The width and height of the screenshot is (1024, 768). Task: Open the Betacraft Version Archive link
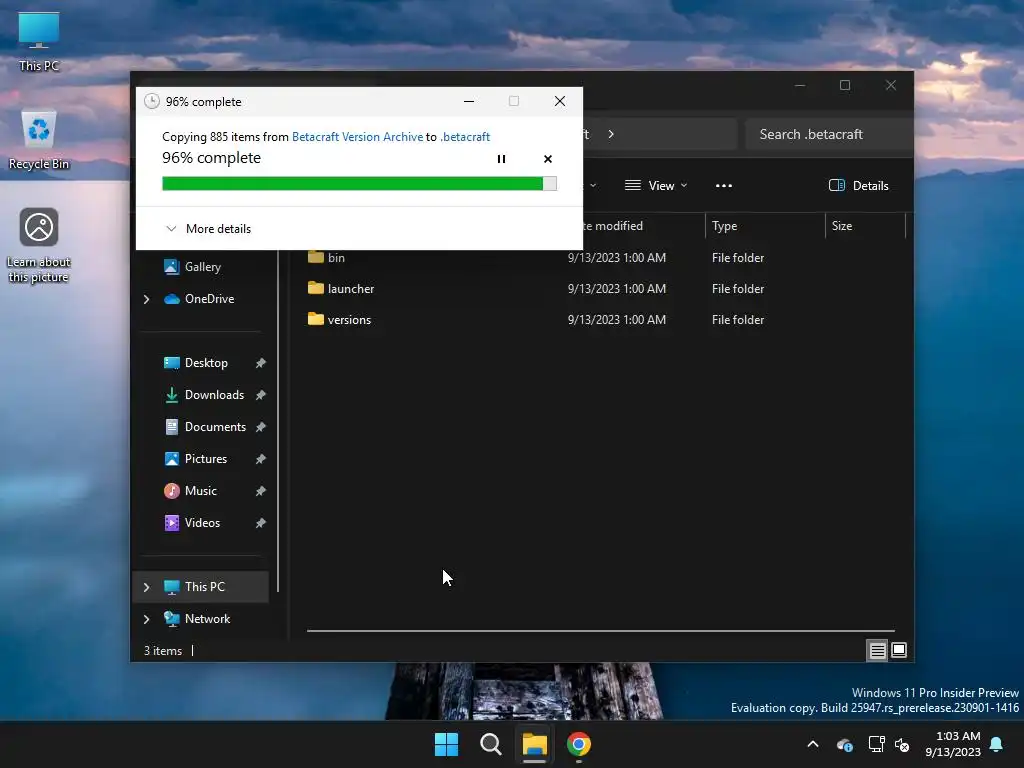(357, 136)
